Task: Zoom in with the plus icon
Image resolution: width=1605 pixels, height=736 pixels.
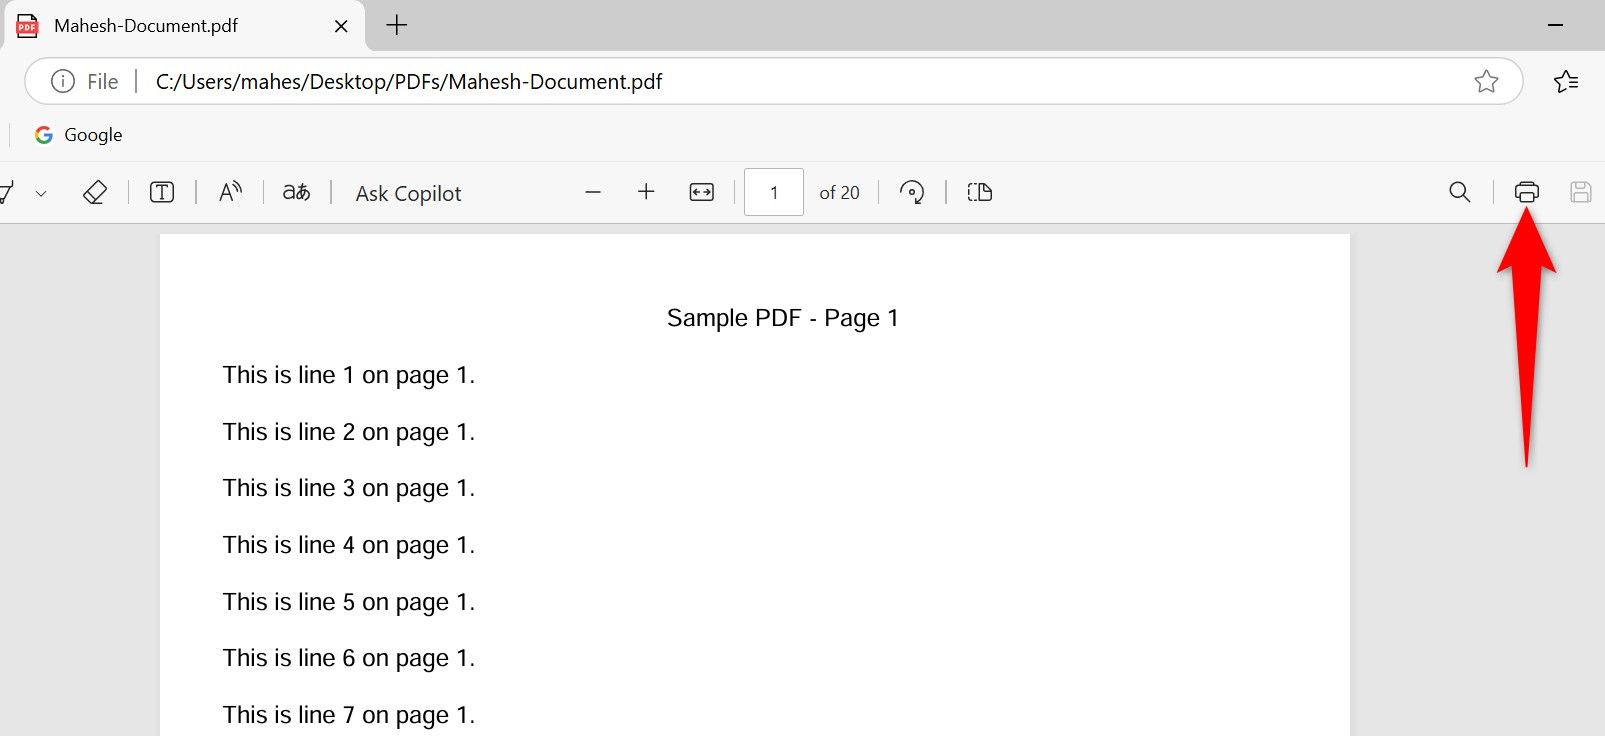Action: point(646,192)
